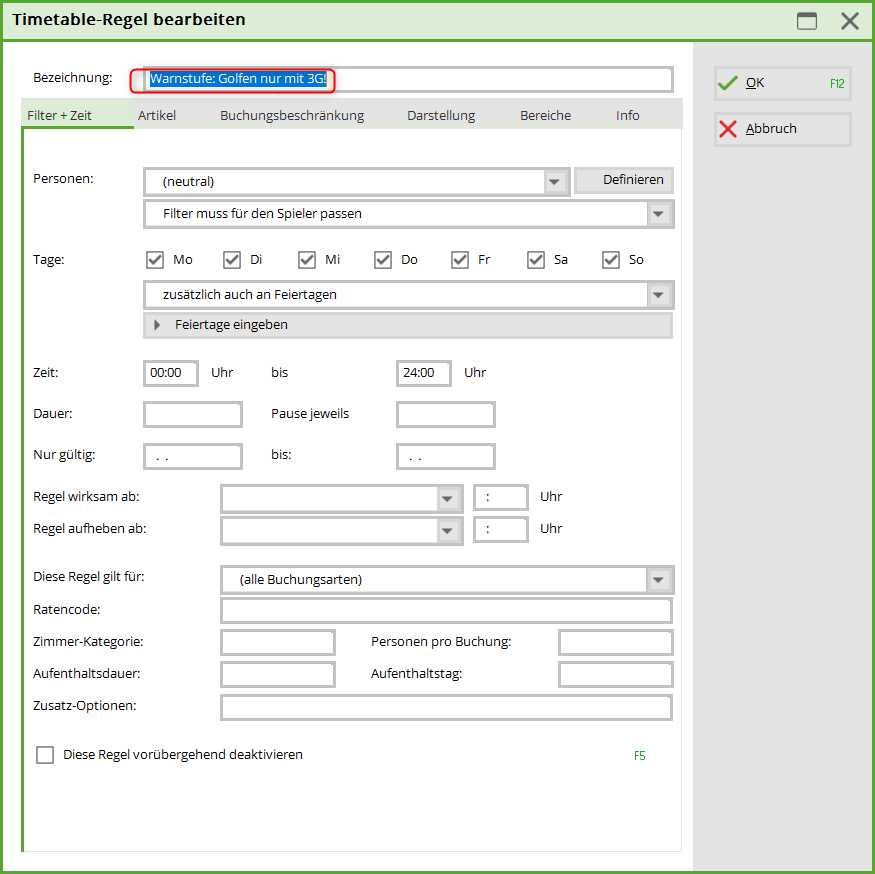Click the Definieren button
The height and width of the screenshot is (874, 875).
click(x=624, y=180)
